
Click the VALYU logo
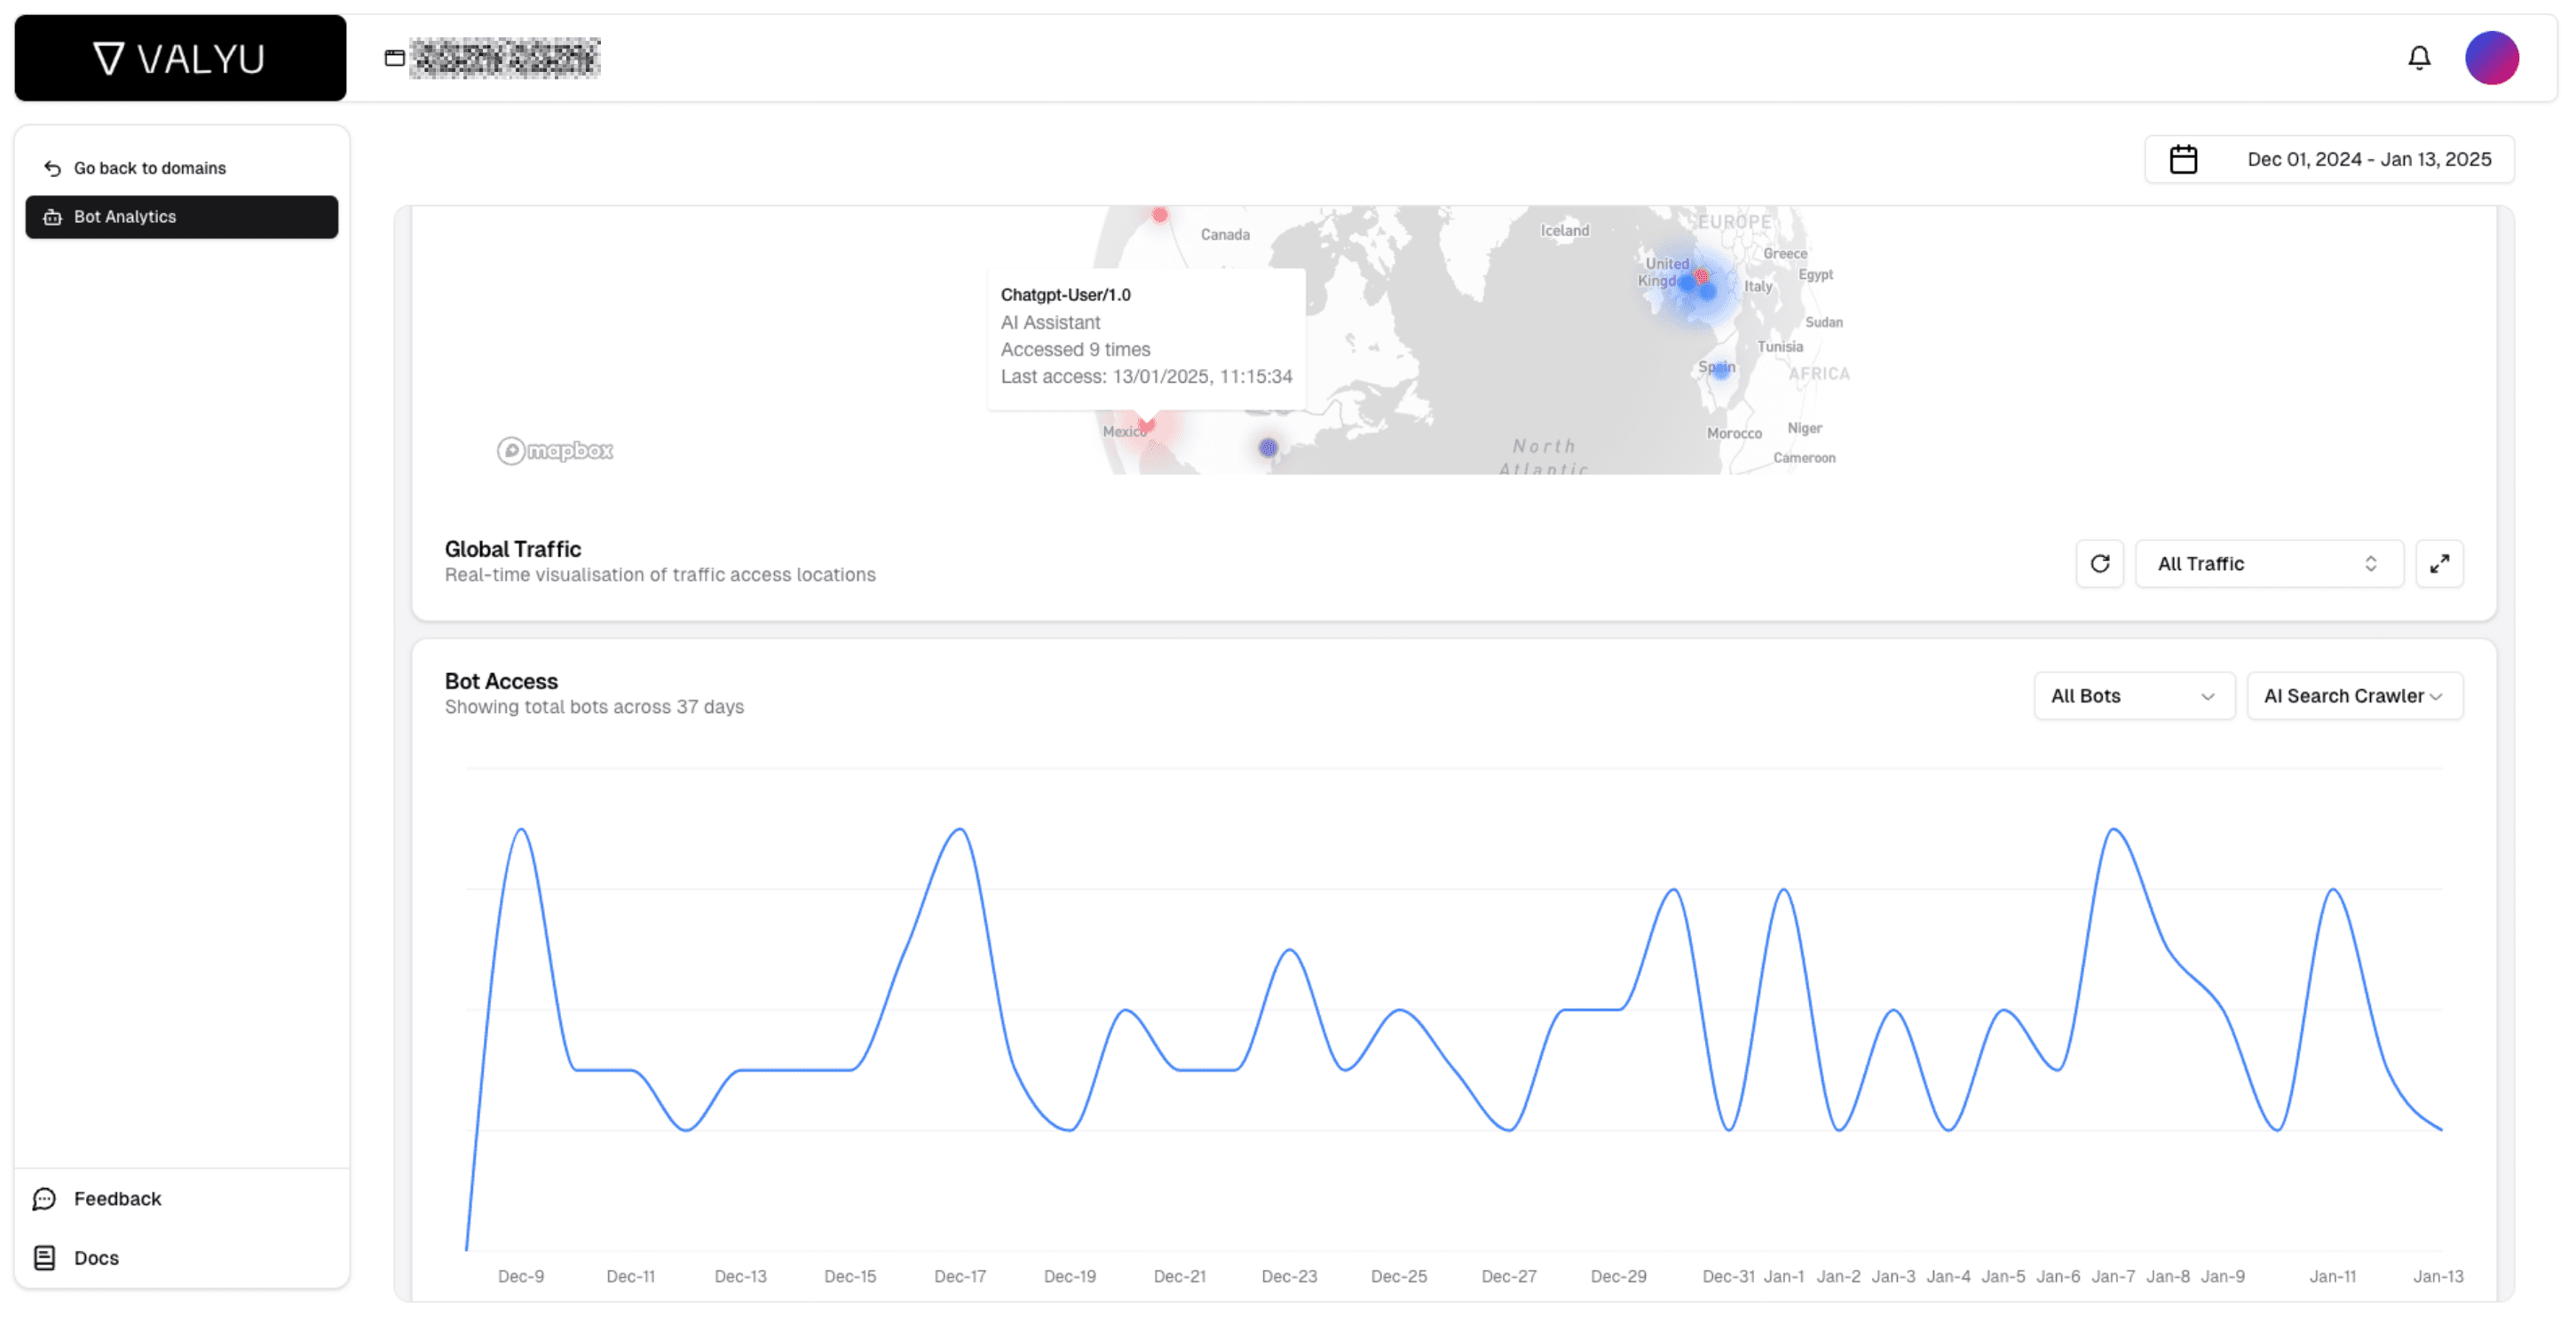(x=180, y=58)
